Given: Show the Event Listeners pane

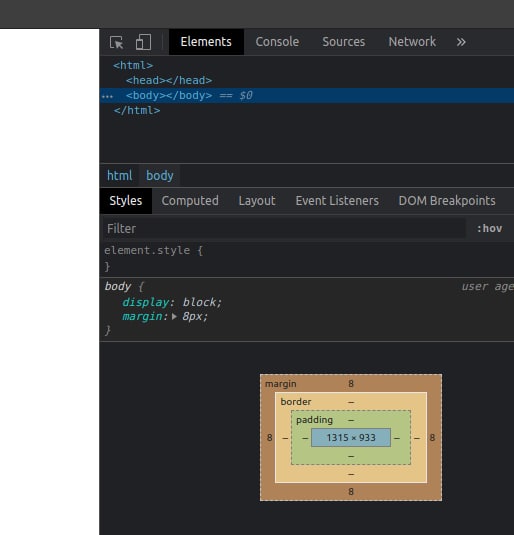Looking at the screenshot, I should pyautogui.click(x=337, y=201).
